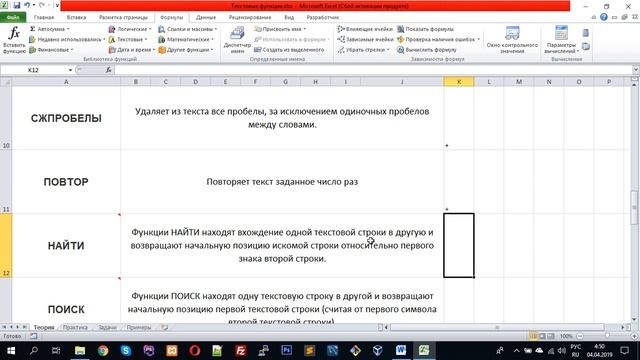Expand the Автосумма dropdown arrow

[68, 29]
